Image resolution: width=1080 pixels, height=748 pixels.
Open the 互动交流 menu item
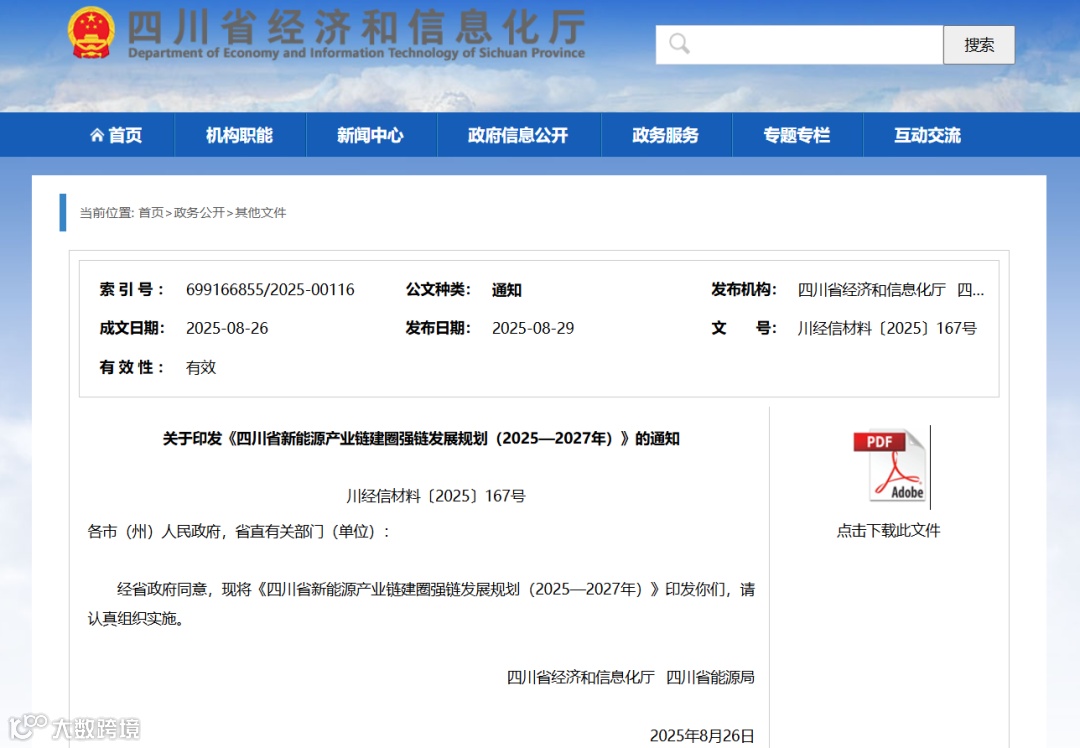tap(928, 135)
